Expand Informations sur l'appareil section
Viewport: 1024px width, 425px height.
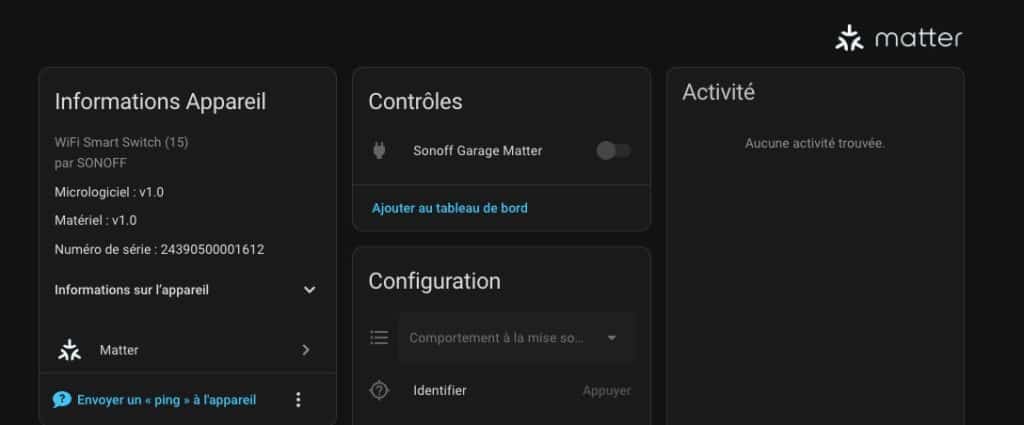pos(309,290)
